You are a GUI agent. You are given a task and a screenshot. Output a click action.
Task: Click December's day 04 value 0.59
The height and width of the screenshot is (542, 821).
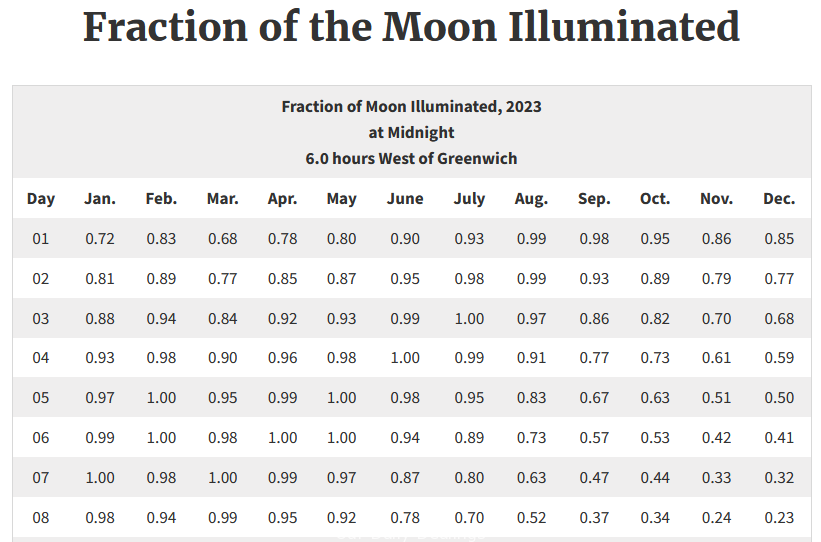tap(779, 358)
